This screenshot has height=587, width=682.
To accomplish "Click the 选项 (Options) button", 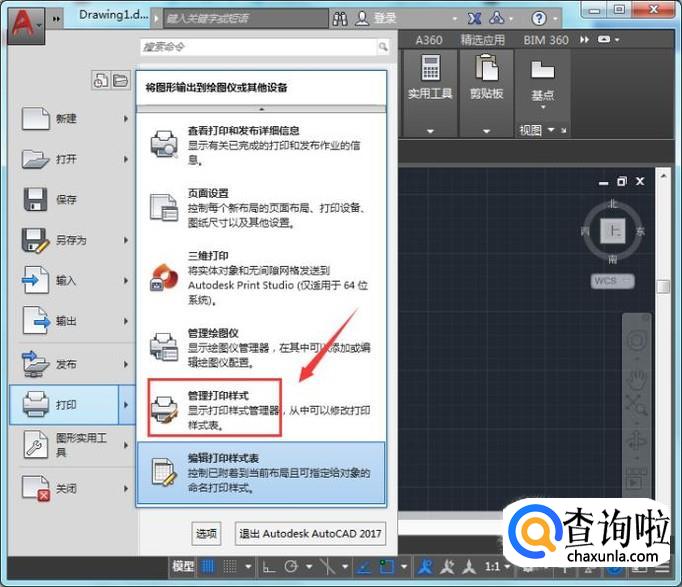I will (x=206, y=533).
